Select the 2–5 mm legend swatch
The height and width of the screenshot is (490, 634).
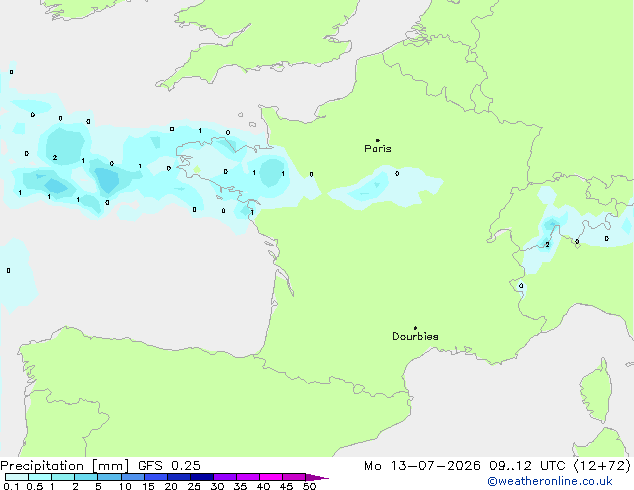(86, 477)
